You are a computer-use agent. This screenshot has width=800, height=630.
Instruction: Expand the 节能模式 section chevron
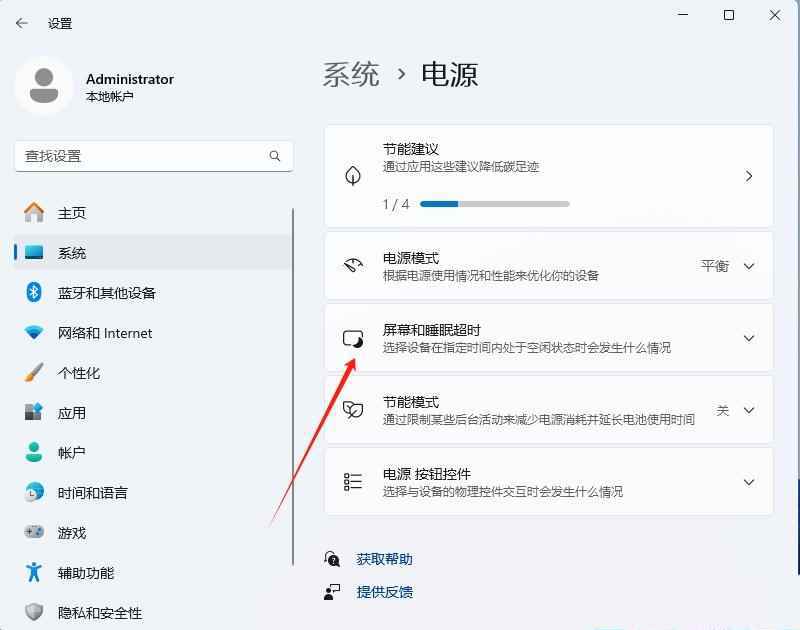pyautogui.click(x=748, y=410)
